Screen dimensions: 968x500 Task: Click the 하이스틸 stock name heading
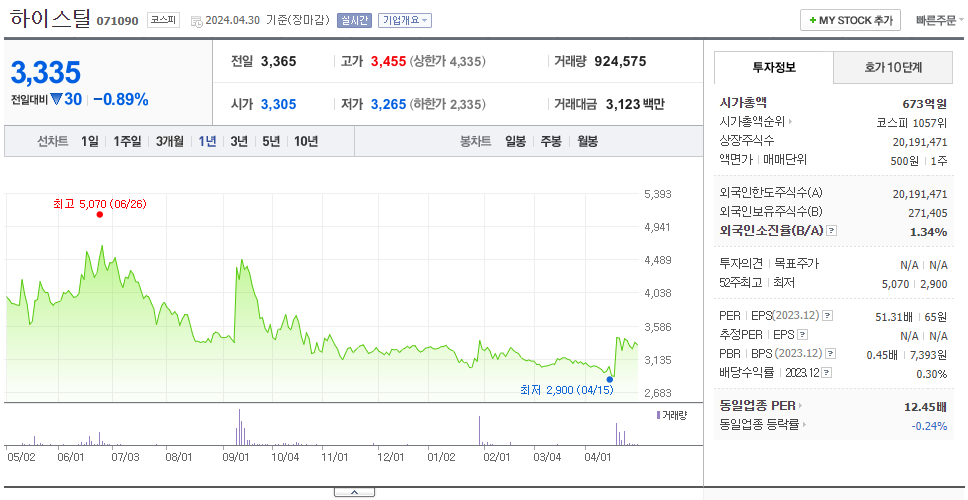point(50,19)
